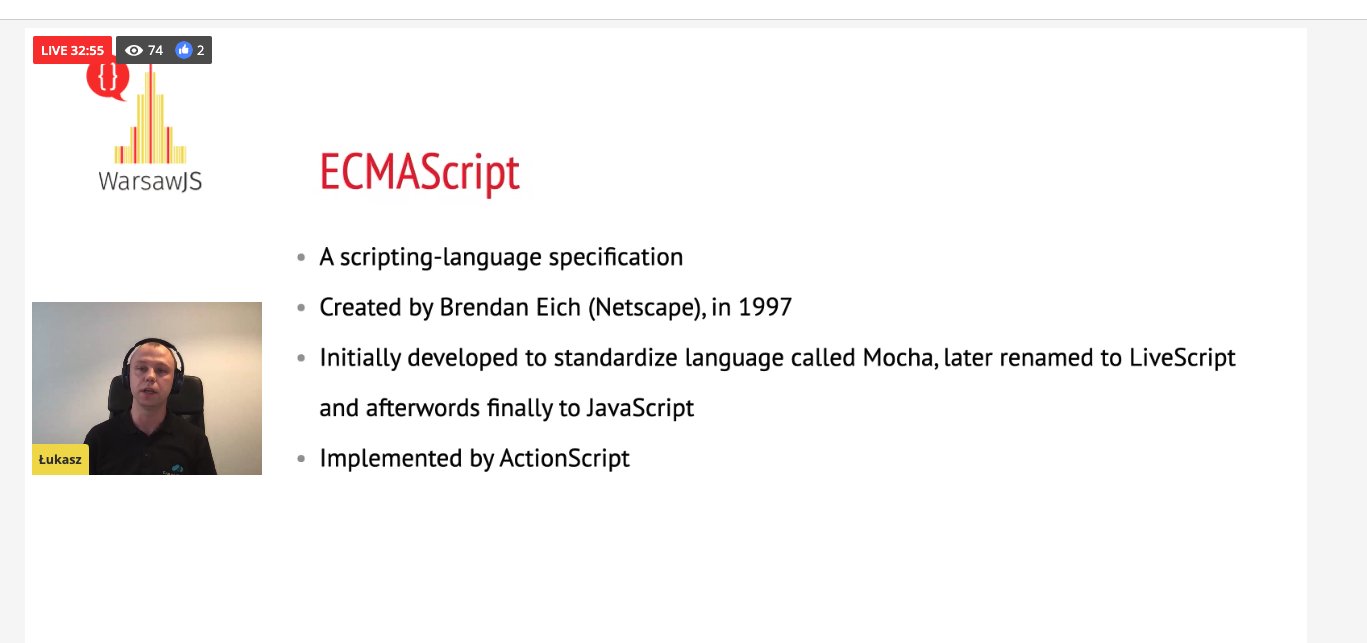Screen dimensions: 1367x643
Task: Click the 'and afterwords finally to JavaScript' line
Action: click(x=506, y=408)
